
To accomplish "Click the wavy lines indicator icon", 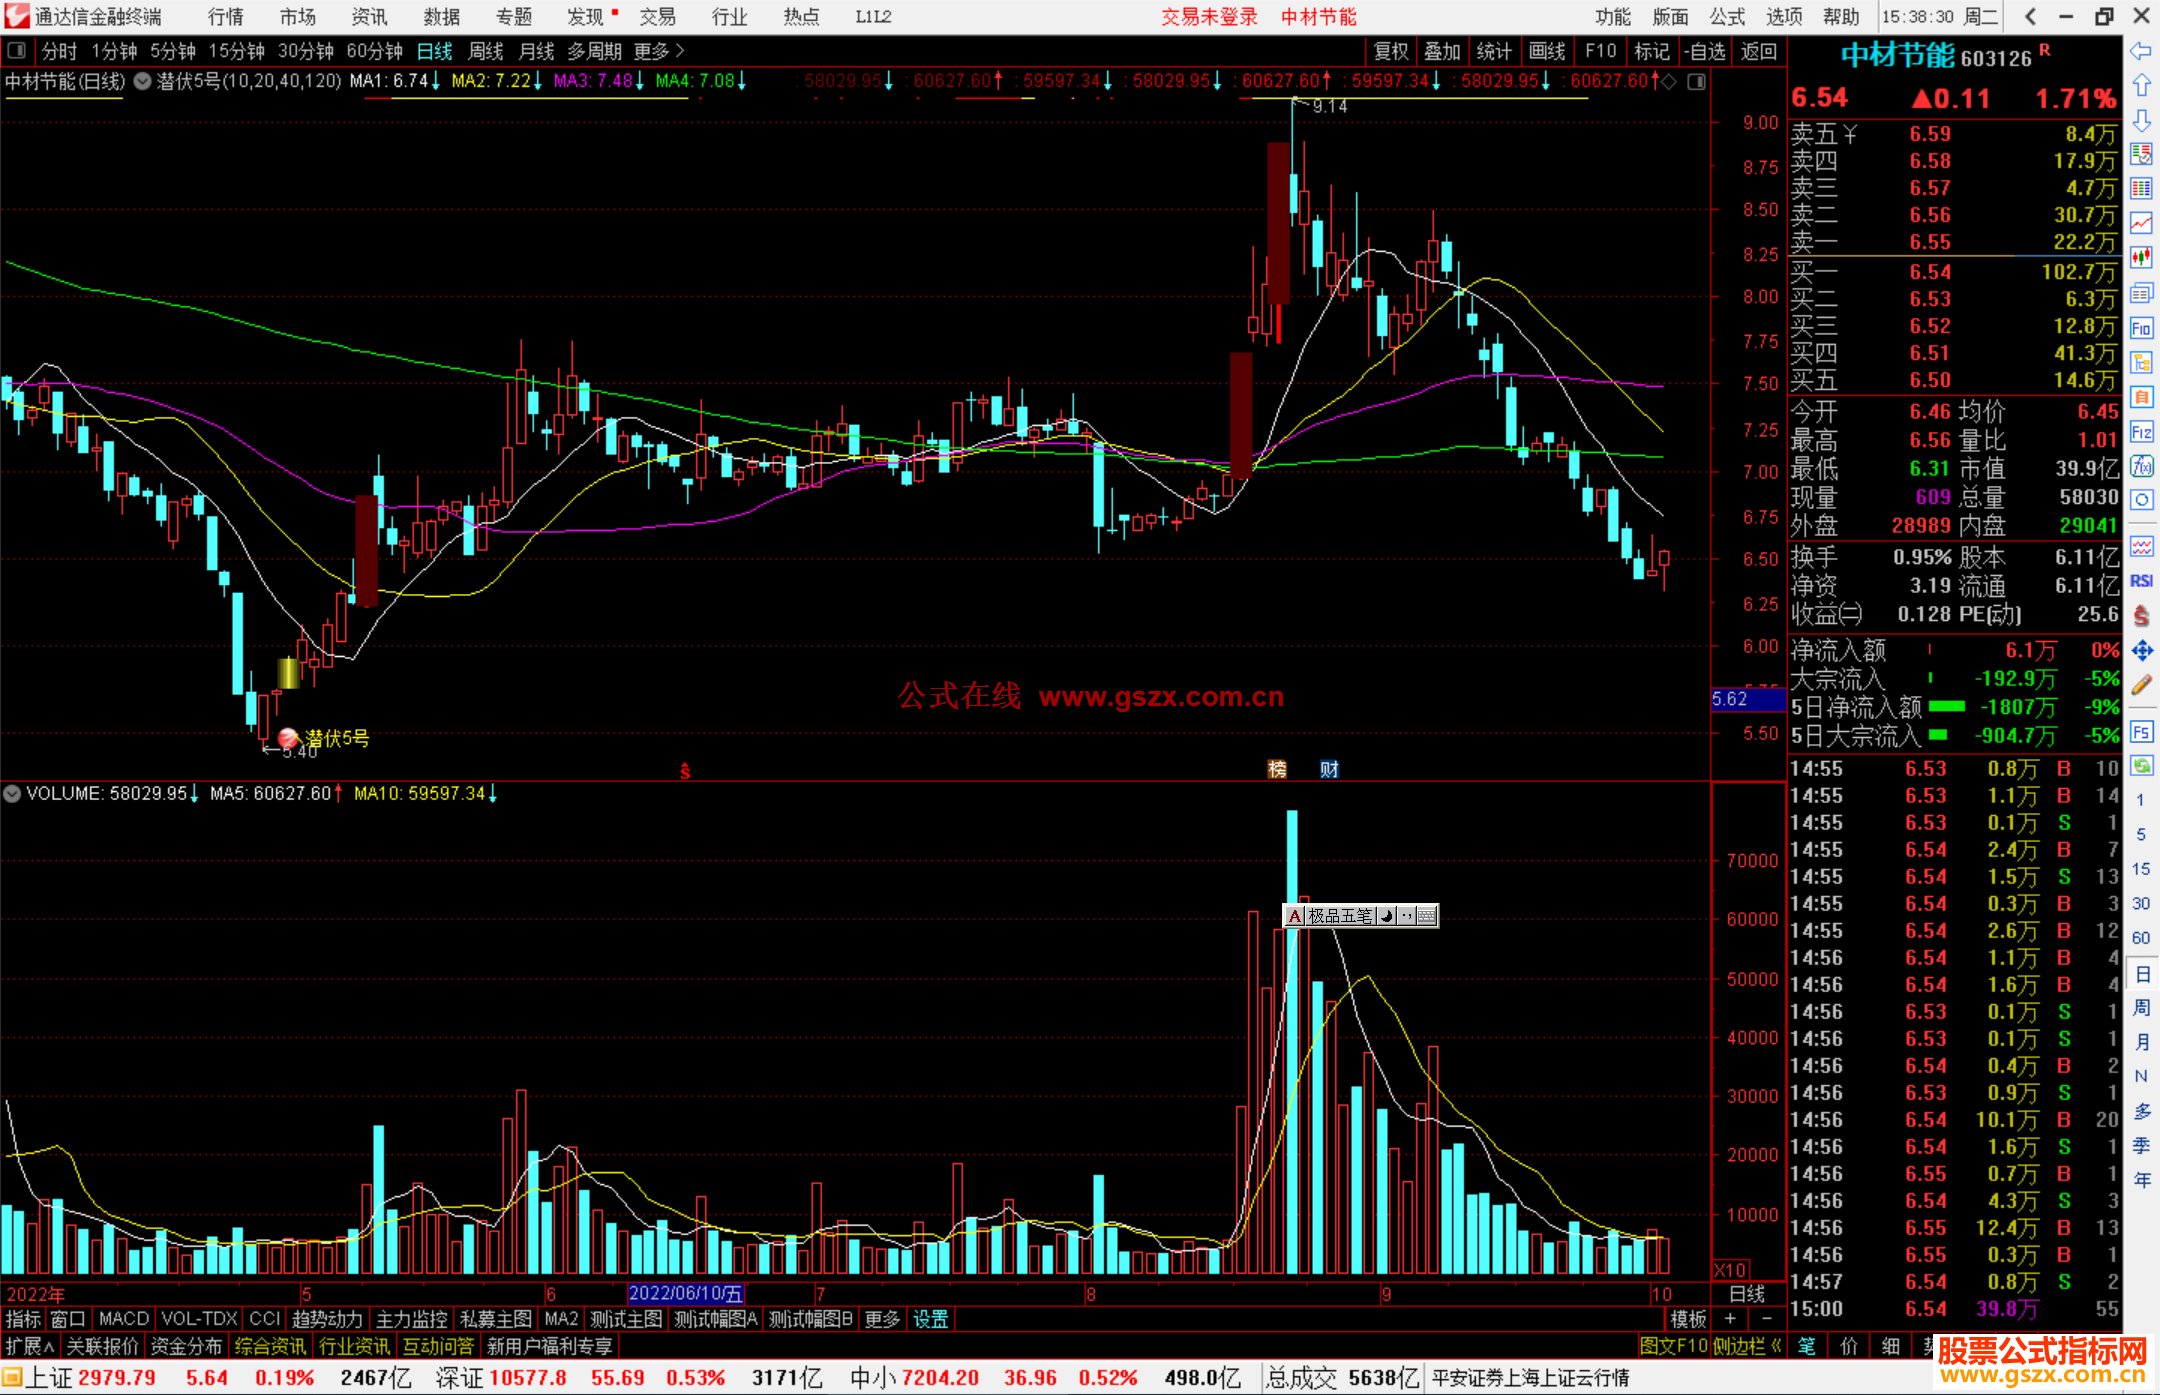I will (x=2141, y=546).
